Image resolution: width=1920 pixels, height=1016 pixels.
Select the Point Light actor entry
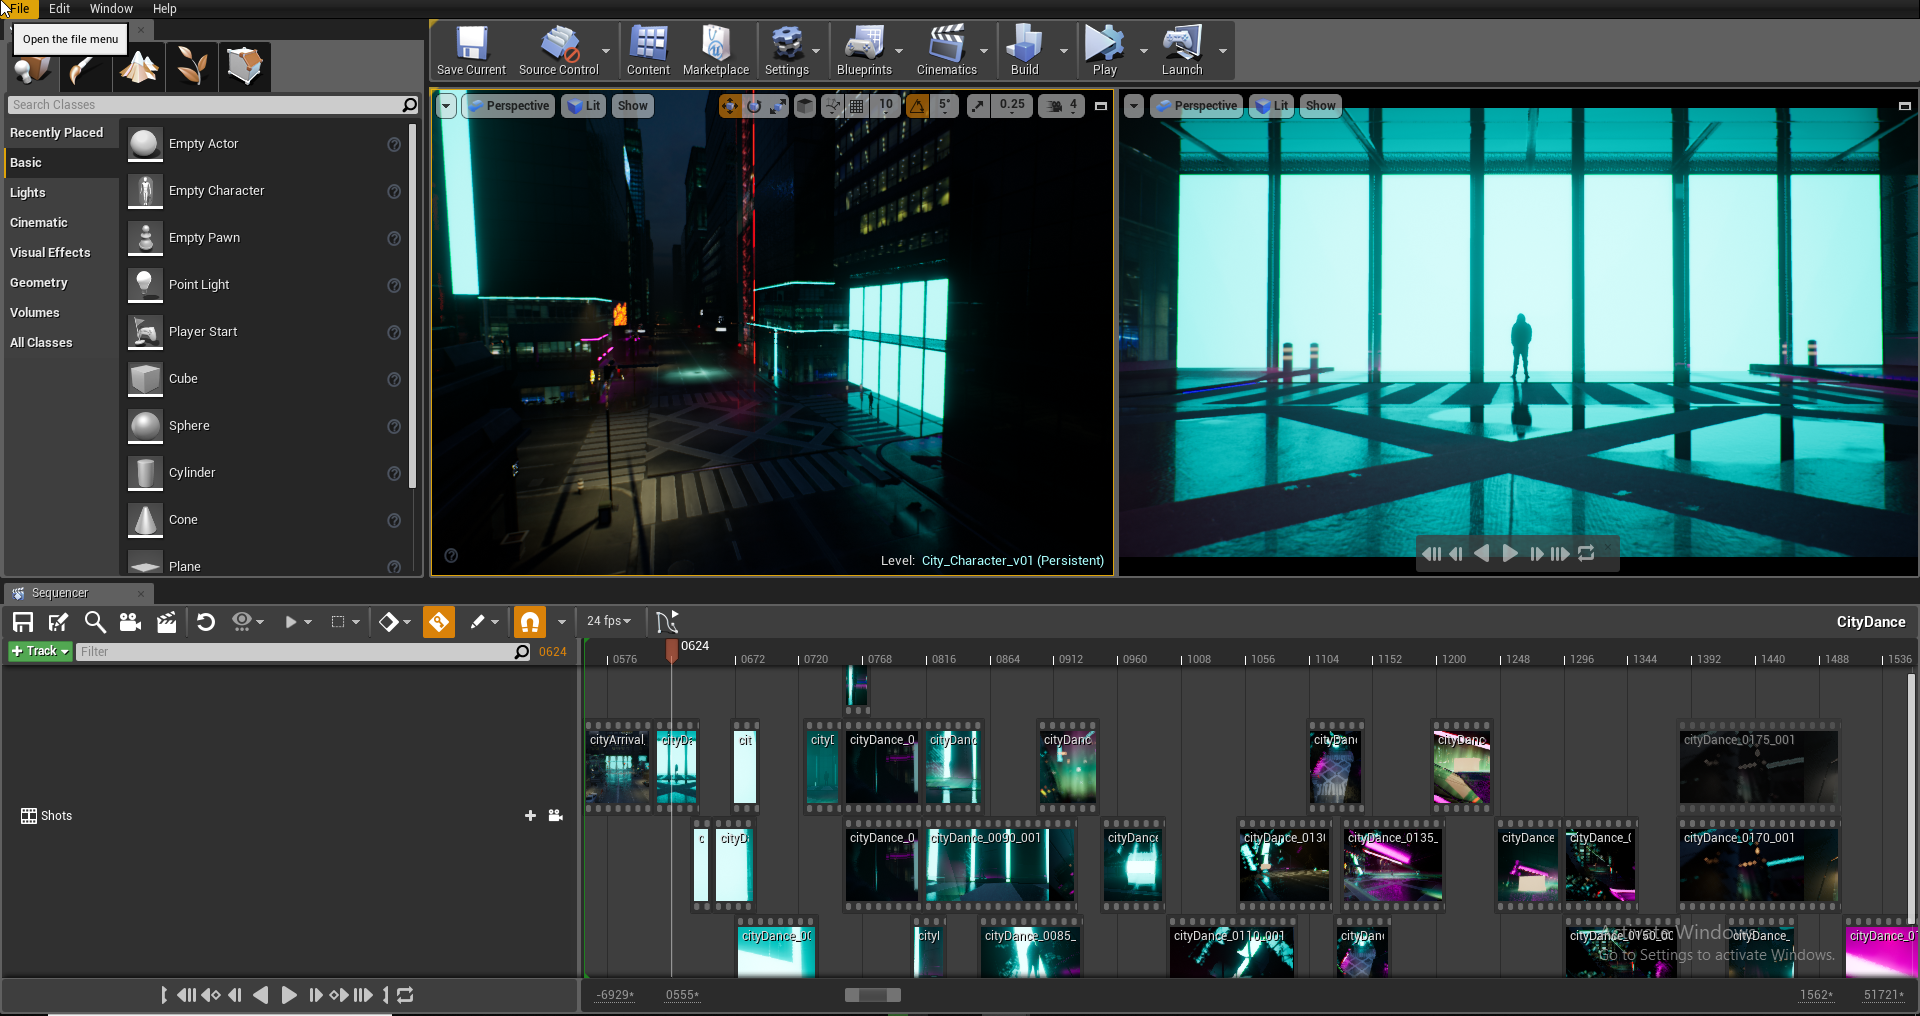point(267,285)
